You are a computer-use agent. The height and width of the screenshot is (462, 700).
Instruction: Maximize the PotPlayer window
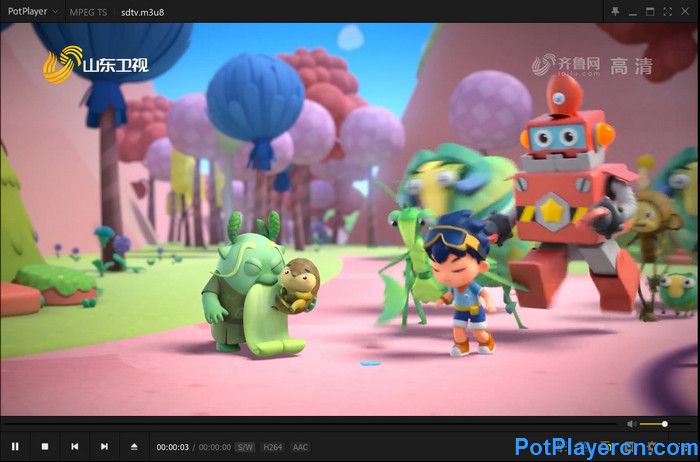[650, 12]
